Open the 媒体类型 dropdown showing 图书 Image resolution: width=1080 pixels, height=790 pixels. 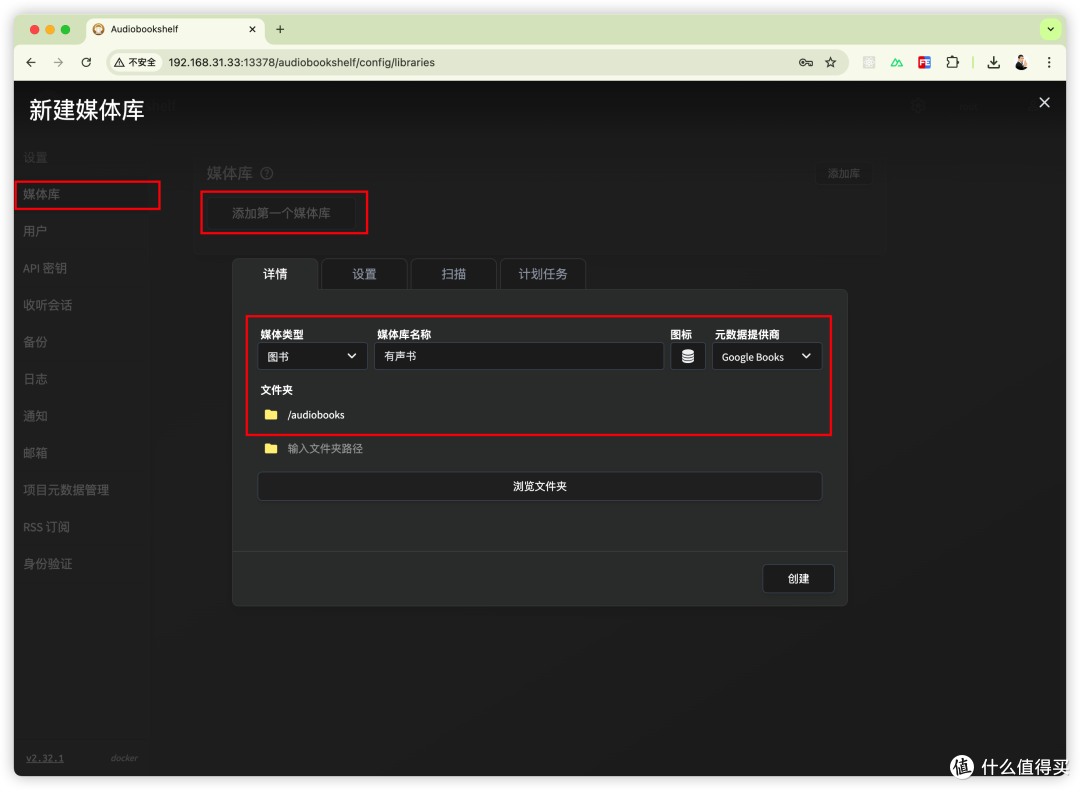(x=311, y=356)
